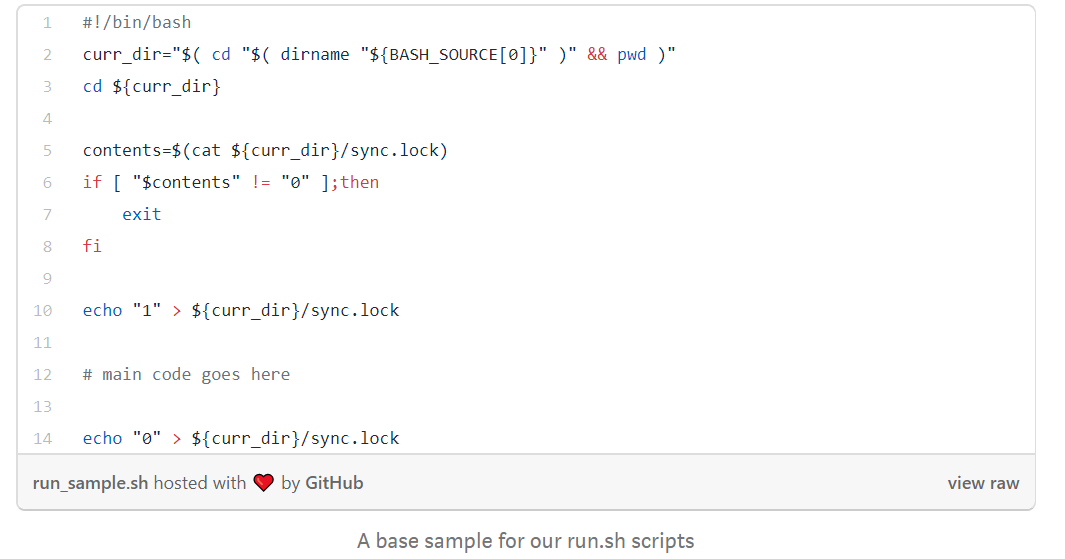The width and height of the screenshot is (1065, 559).
Task: Click line number 12 in the gutter
Action: (43, 374)
